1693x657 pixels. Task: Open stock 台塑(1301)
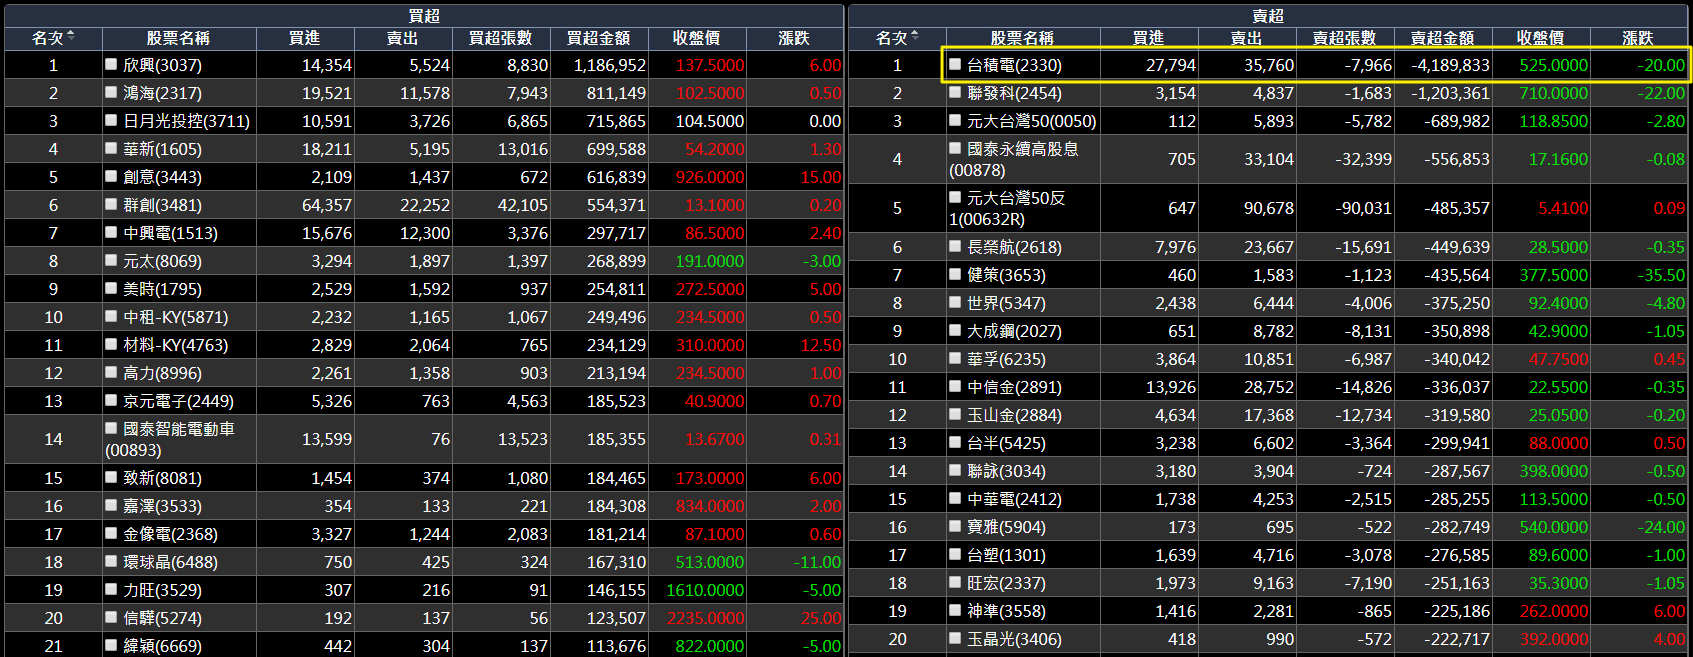(1006, 555)
